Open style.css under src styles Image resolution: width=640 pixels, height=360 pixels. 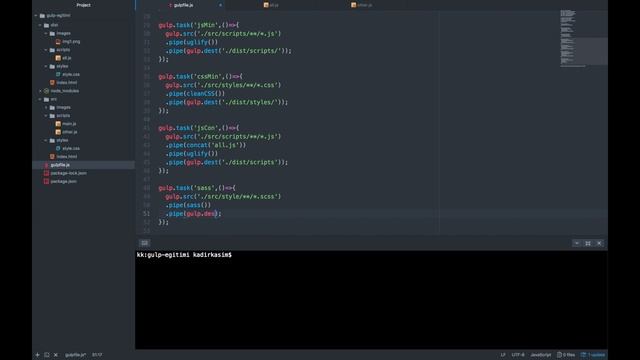click(x=71, y=148)
